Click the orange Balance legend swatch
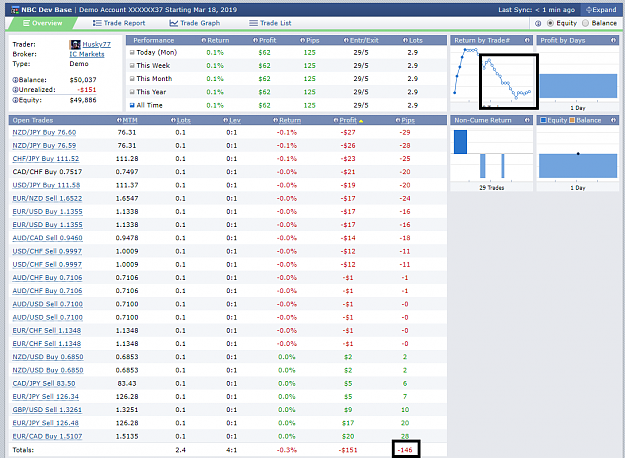Image resolution: width=625 pixels, height=458 pixels. [572, 120]
